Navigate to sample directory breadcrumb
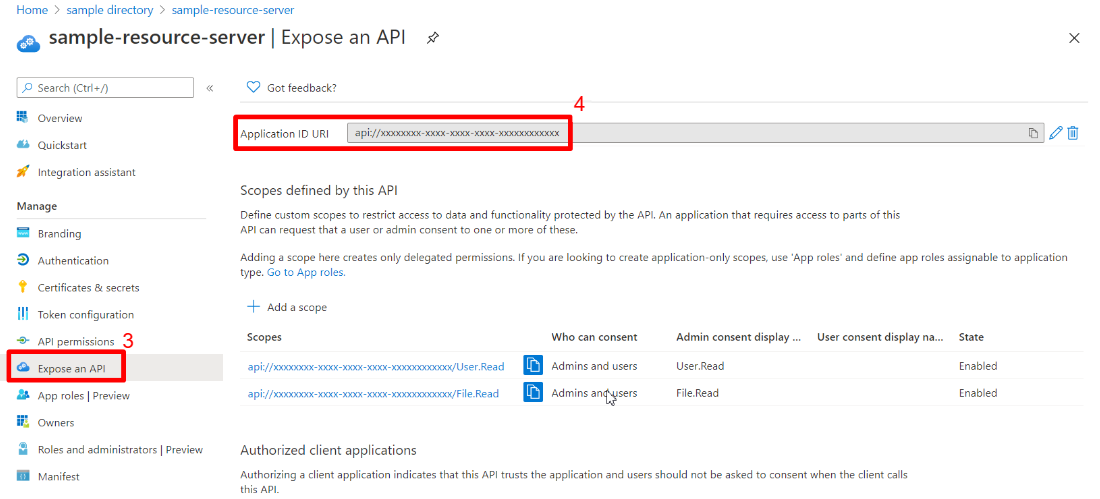The width and height of the screenshot is (1100, 499). click(x=110, y=10)
